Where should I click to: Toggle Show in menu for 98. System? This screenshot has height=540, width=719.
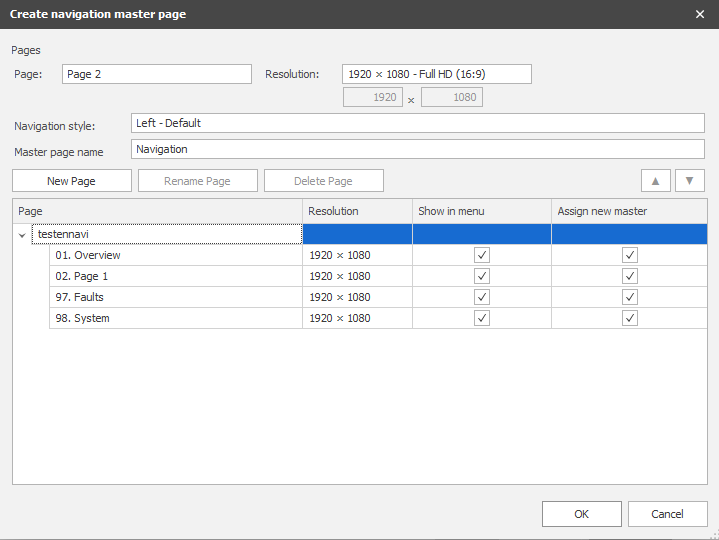pos(481,318)
